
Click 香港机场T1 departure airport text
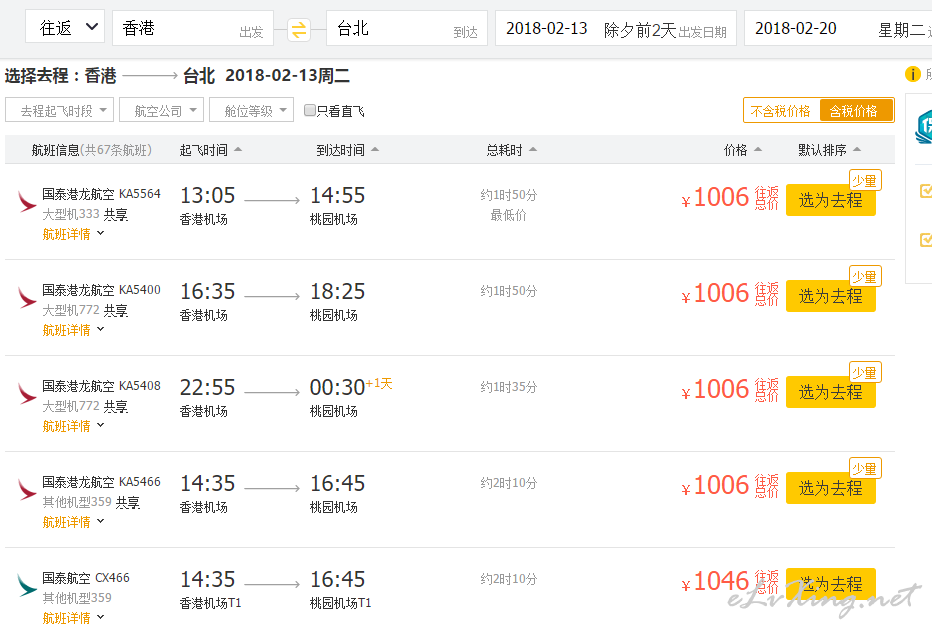(210, 603)
